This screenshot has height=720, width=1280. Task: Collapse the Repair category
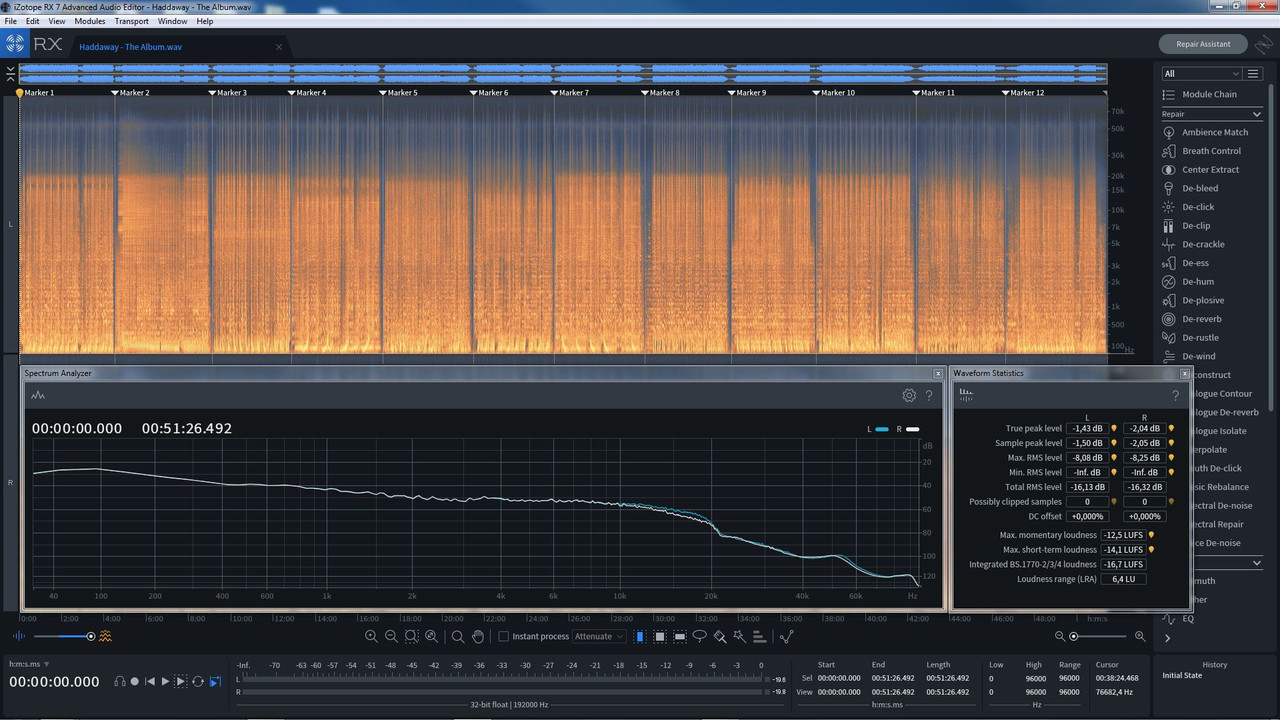1257,114
